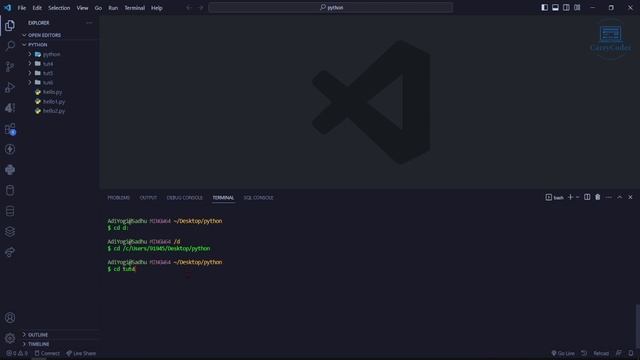Switch to the Terminal tab
The image size is (640, 360).
pyautogui.click(x=223, y=198)
